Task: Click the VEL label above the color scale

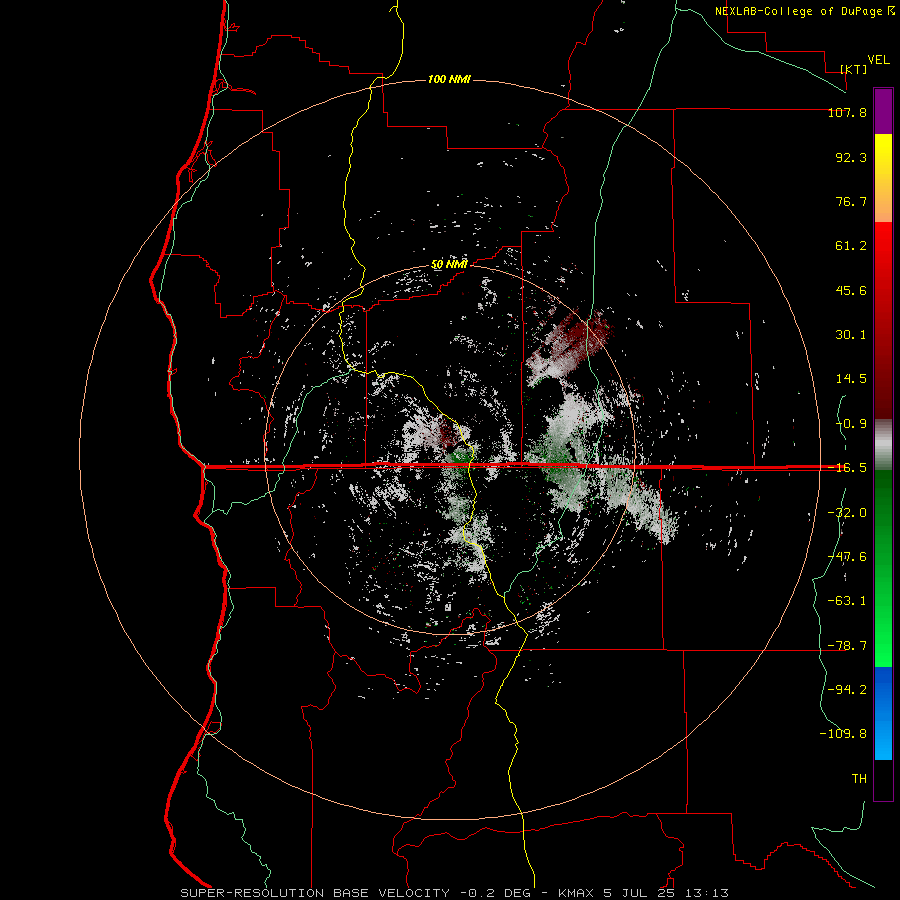Action: [x=879, y=60]
